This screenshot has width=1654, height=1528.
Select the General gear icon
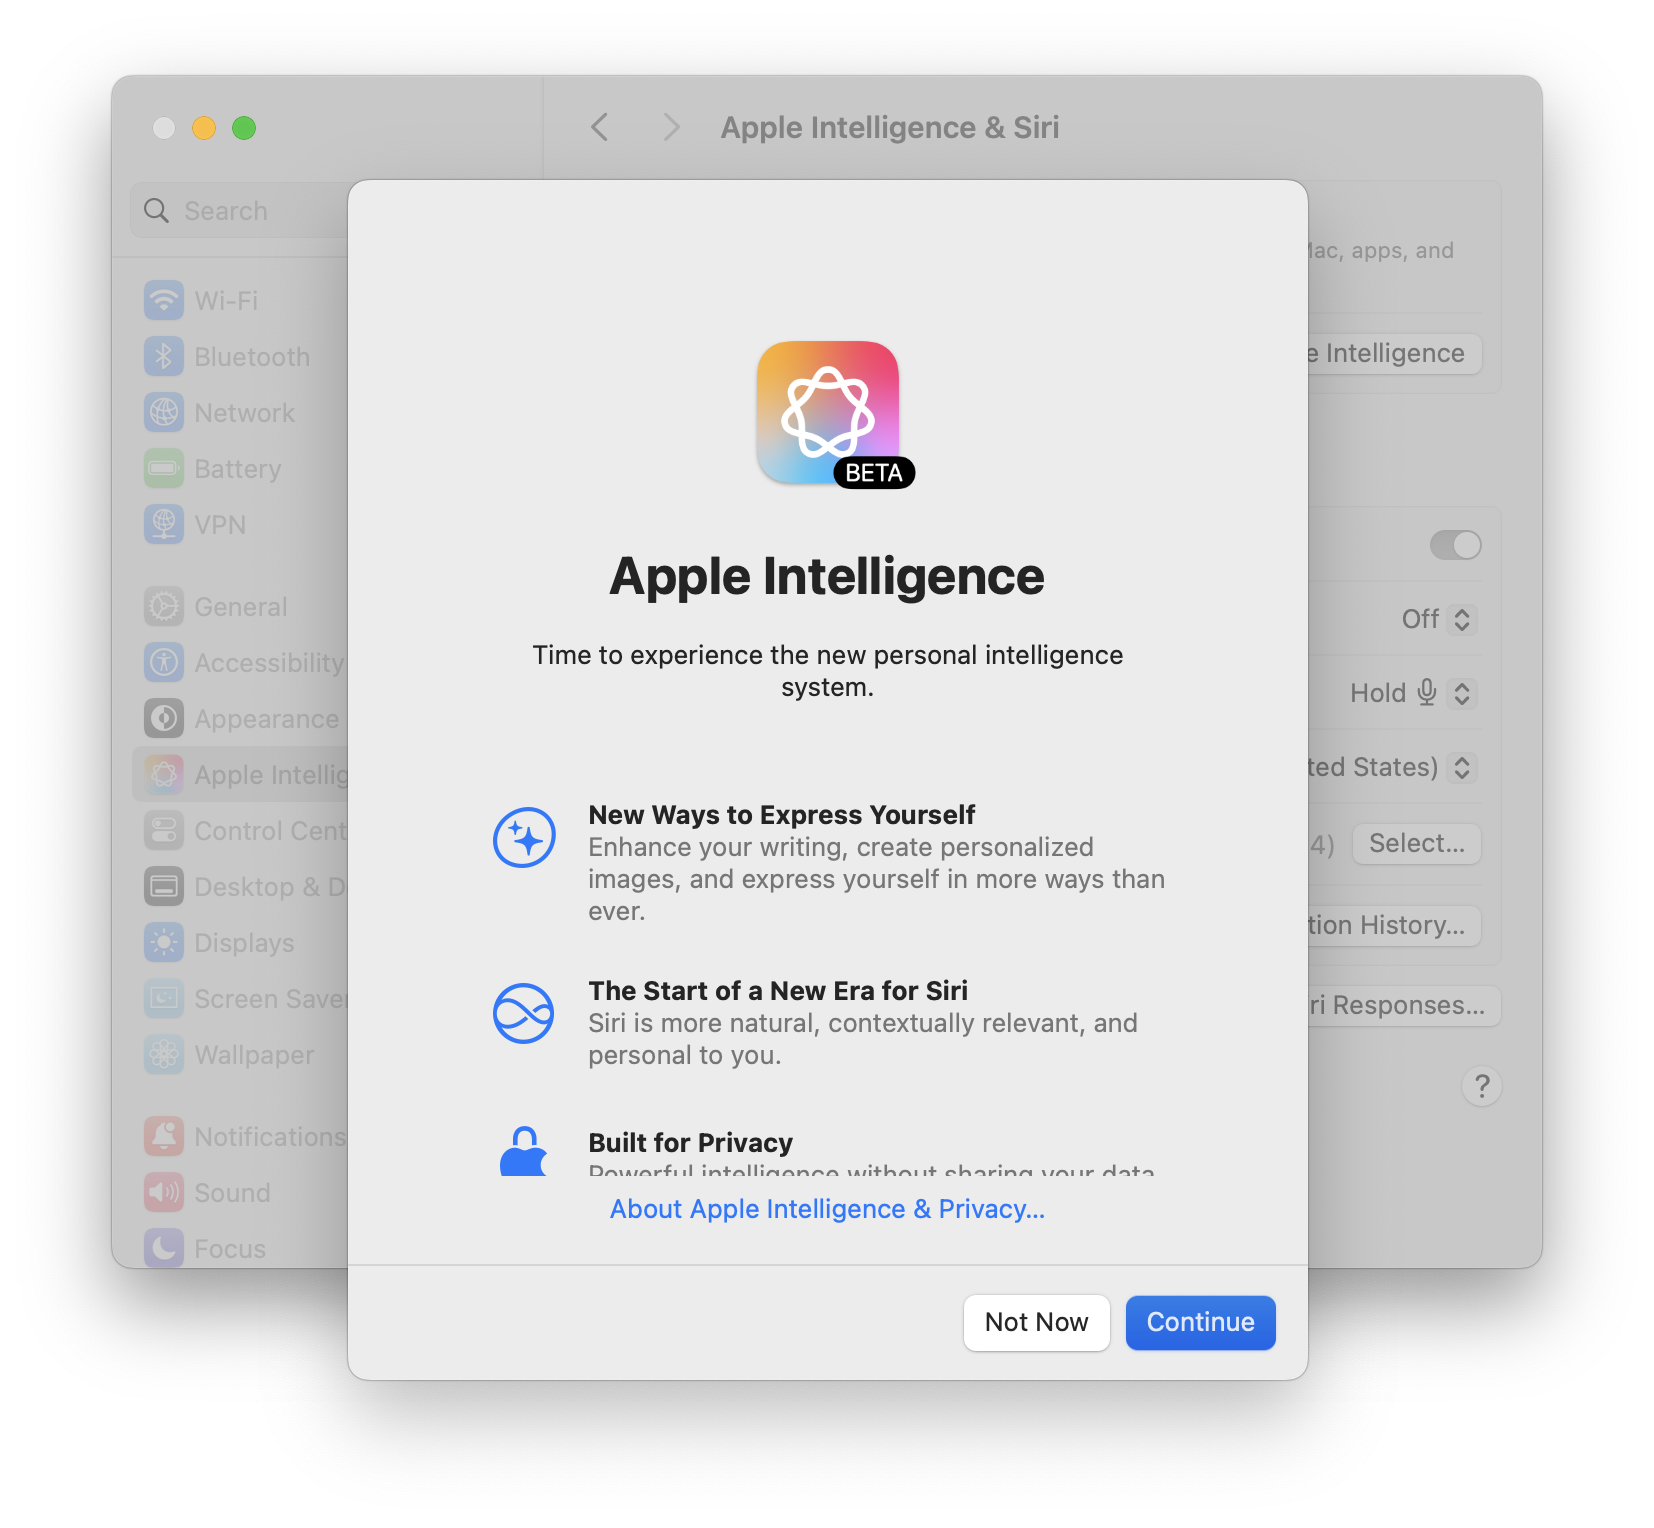(x=164, y=606)
